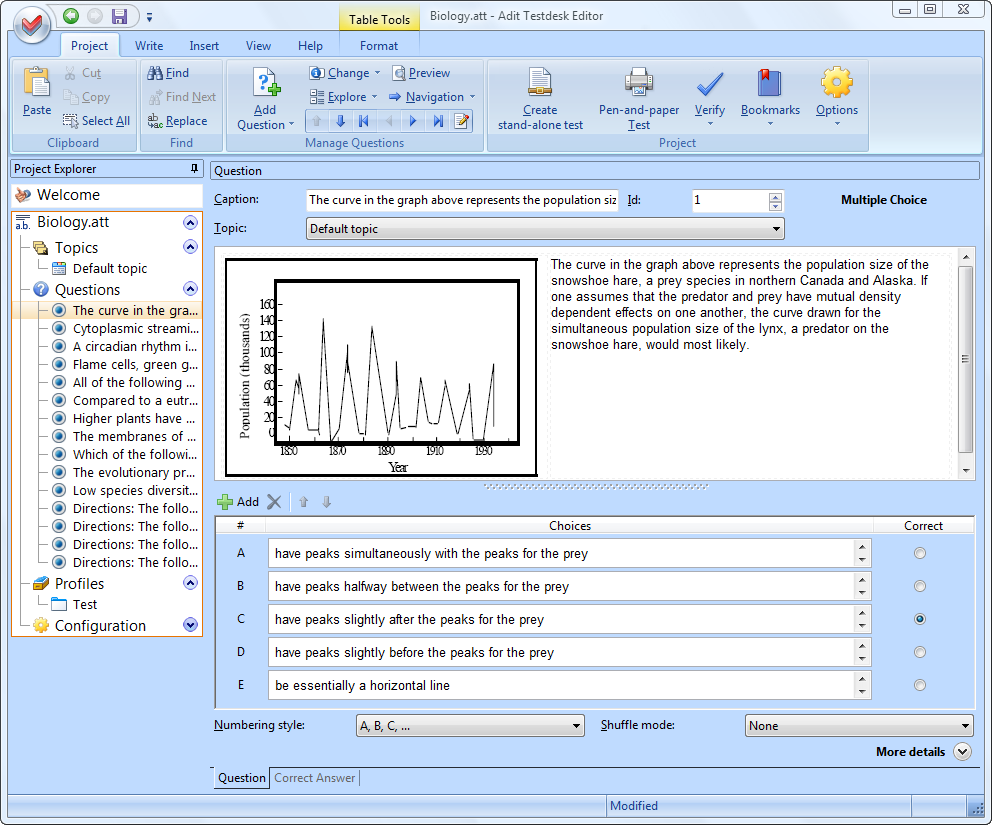This screenshot has height=825, width=992.
Task: Click the edit question pencil icon
Action: coord(462,121)
